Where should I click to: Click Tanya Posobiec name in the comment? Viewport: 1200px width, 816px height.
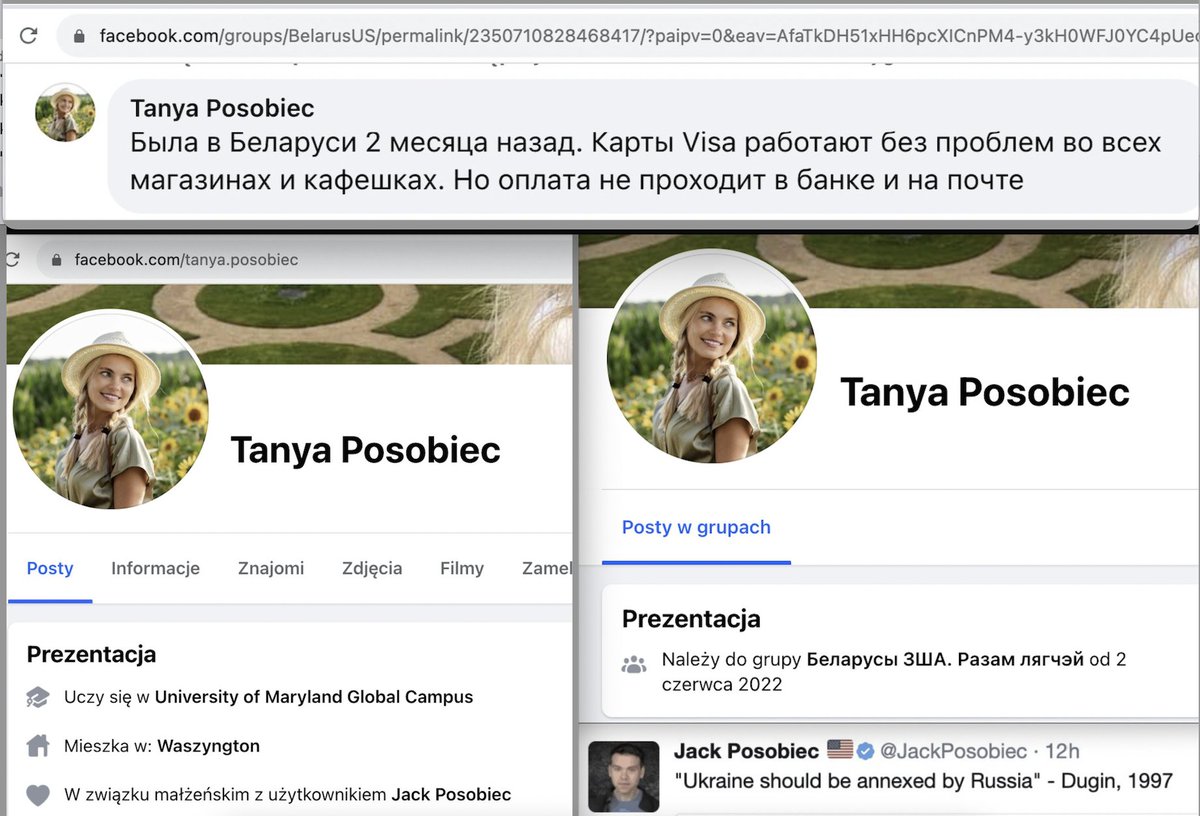click(x=222, y=108)
